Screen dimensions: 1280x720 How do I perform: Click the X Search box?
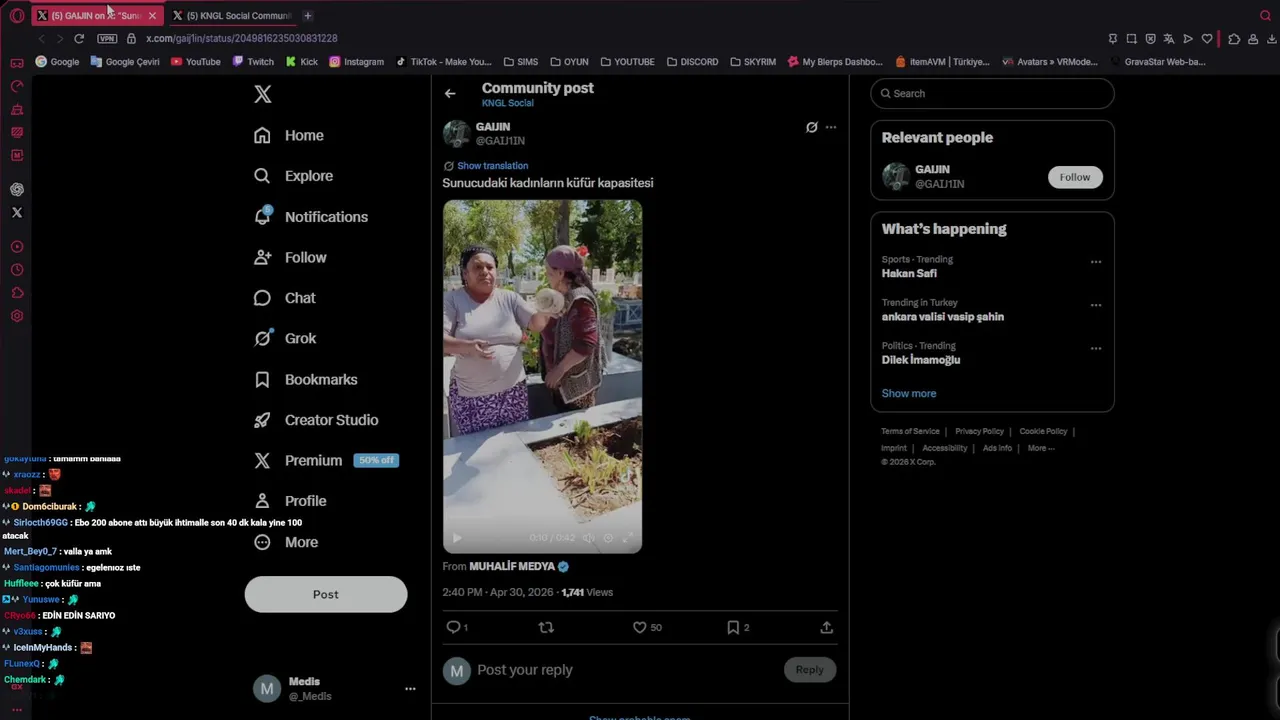click(x=992, y=93)
